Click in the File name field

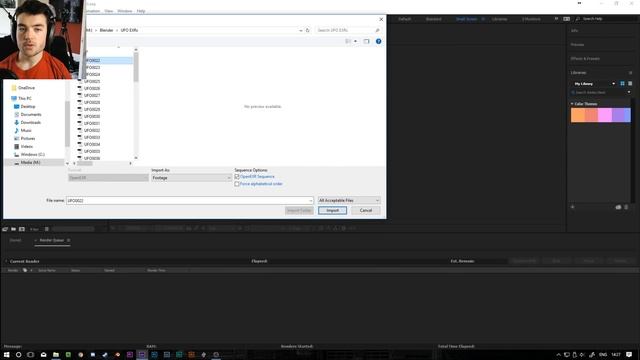pos(189,200)
